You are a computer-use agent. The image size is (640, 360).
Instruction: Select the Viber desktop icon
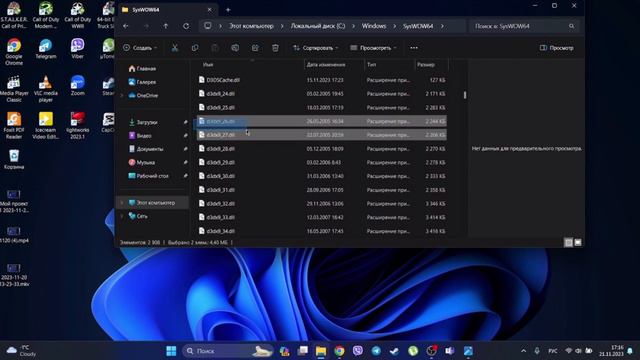point(78,49)
